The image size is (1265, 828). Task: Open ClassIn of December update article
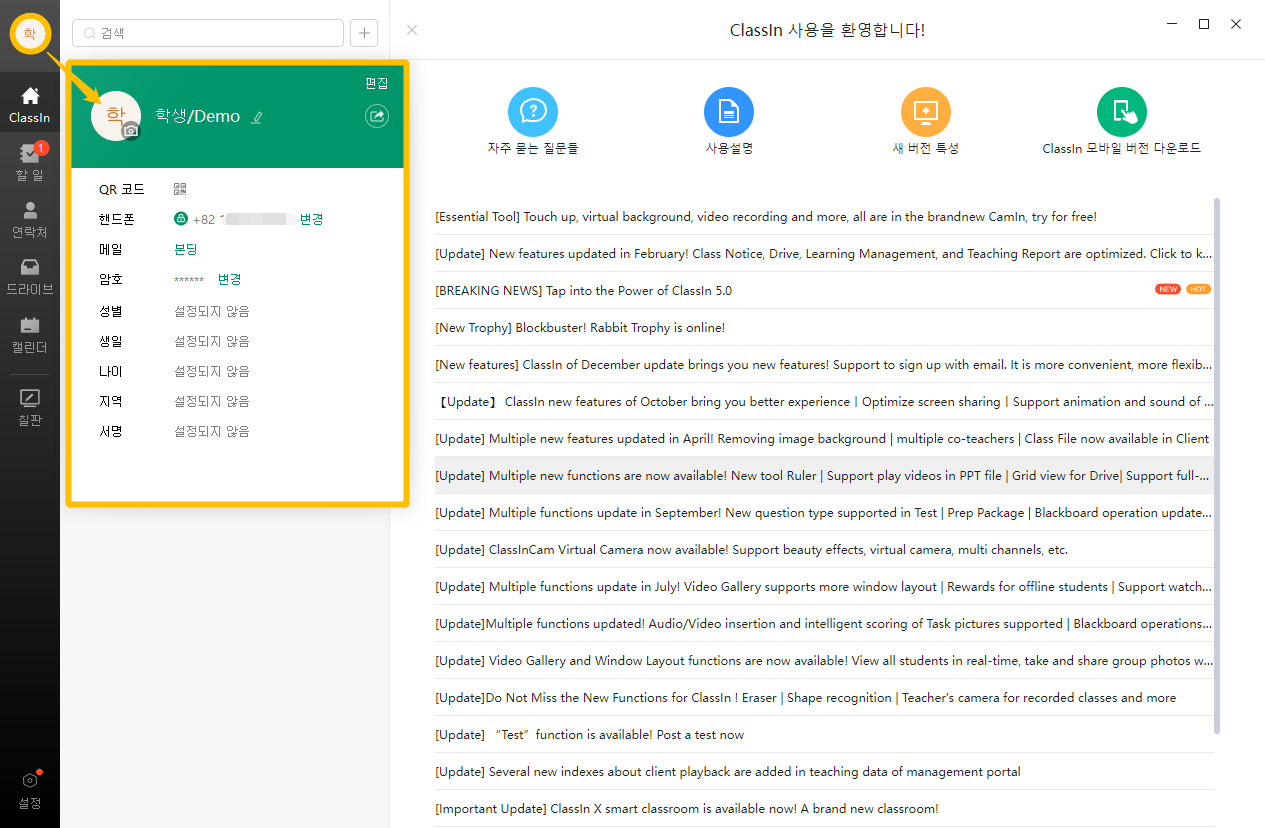(824, 364)
